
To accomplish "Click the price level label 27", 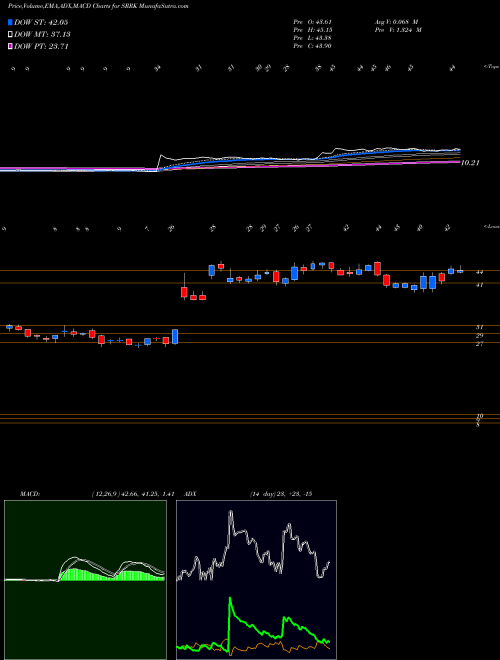I will pyautogui.click(x=479, y=344).
